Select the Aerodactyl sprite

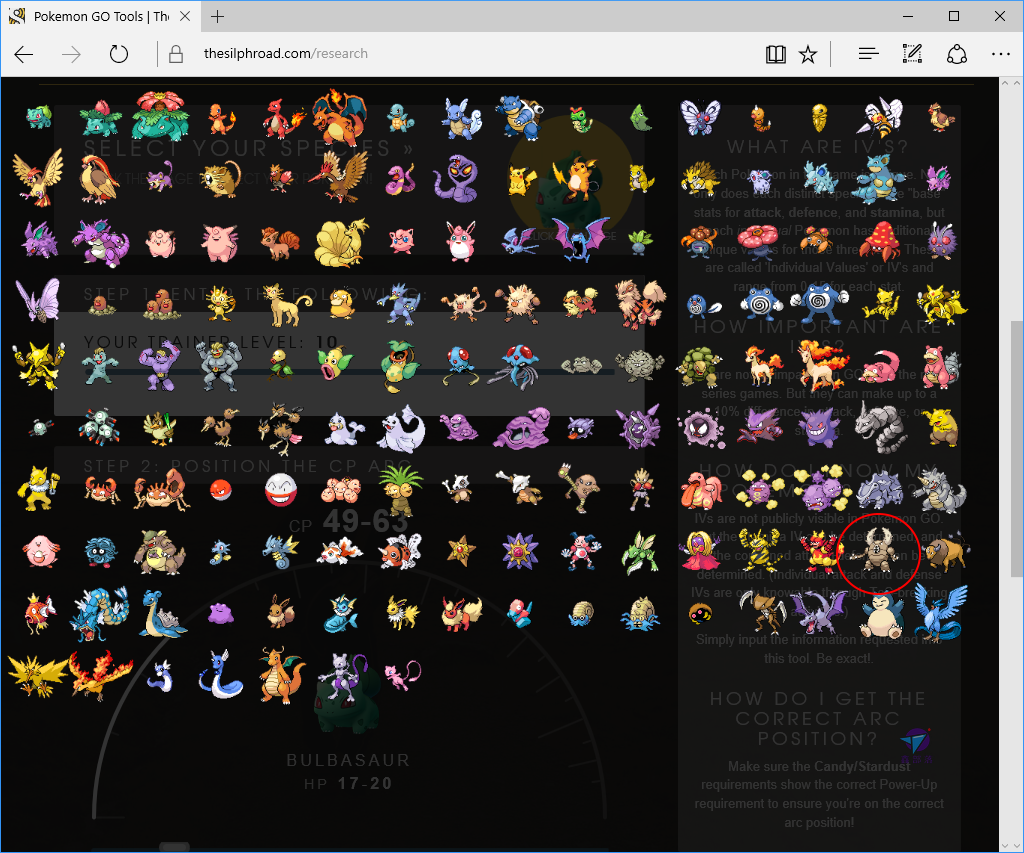[818, 615]
